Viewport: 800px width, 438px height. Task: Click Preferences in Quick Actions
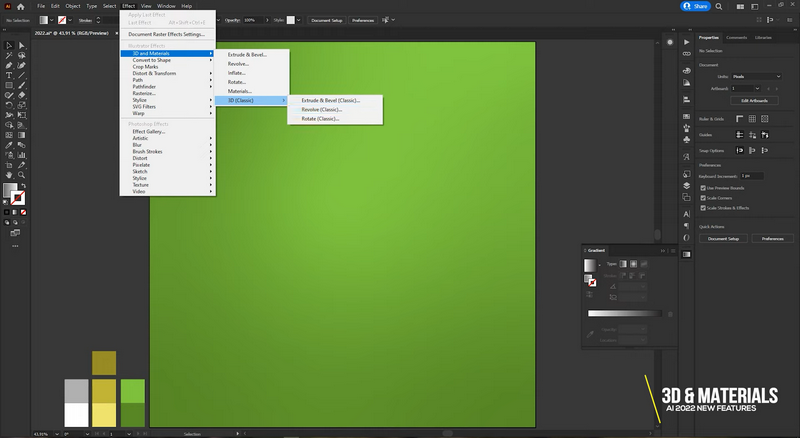coord(772,238)
